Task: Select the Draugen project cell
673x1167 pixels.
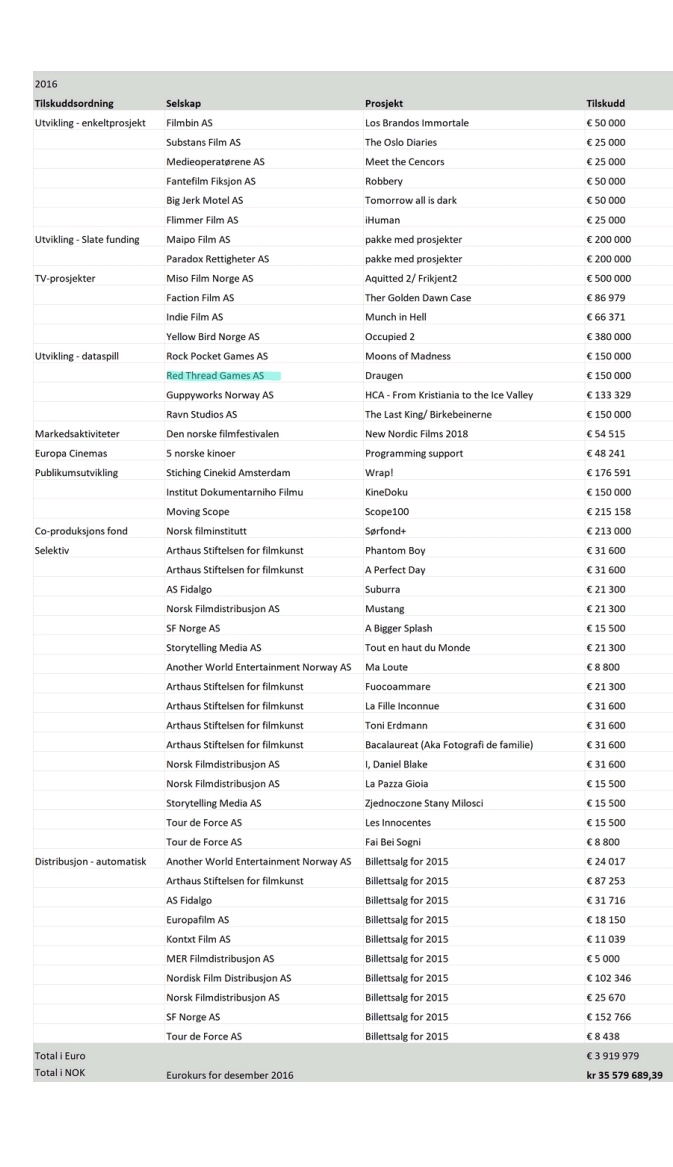Action: click(x=384, y=375)
